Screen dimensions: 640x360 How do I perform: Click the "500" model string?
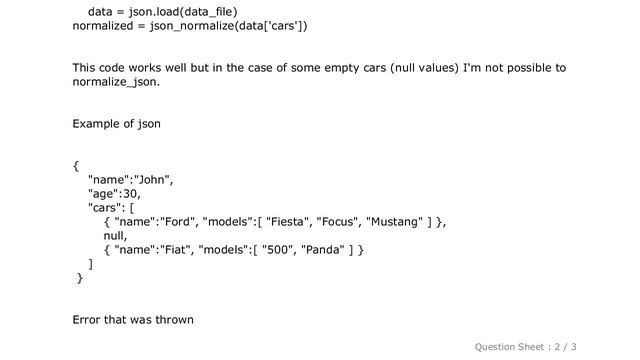pyautogui.click(x=277, y=249)
